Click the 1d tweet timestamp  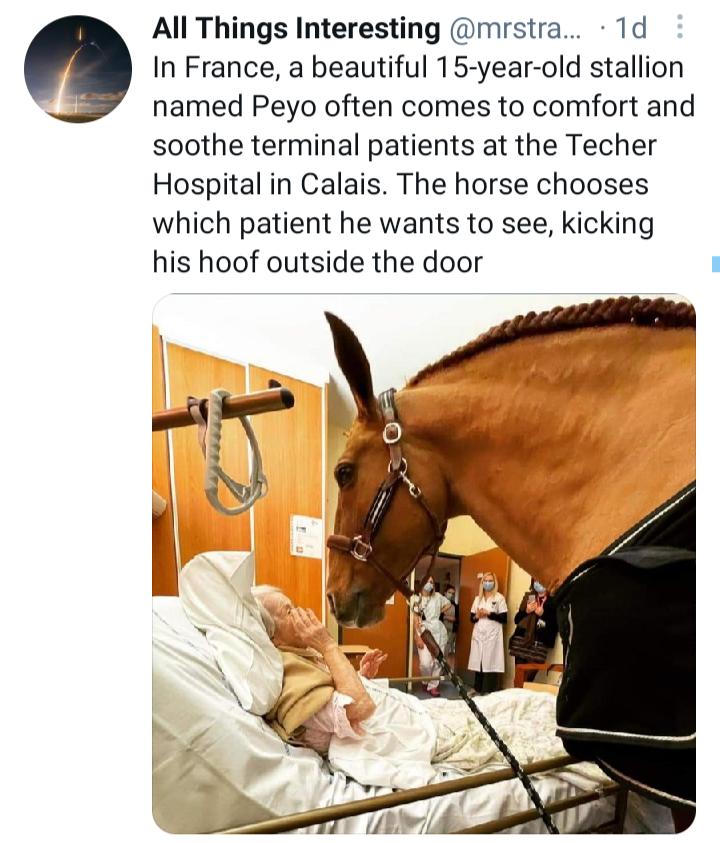click(x=631, y=30)
